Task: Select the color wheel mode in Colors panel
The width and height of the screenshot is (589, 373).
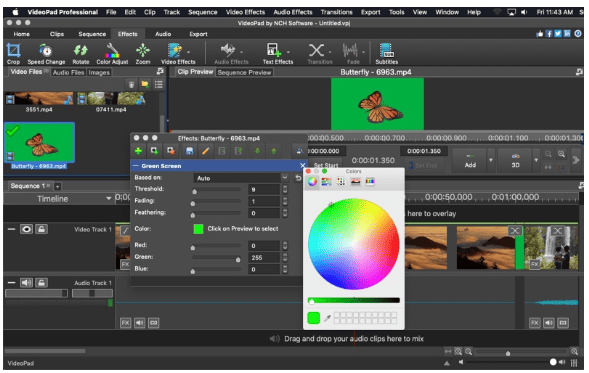Action: [x=312, y=182]
